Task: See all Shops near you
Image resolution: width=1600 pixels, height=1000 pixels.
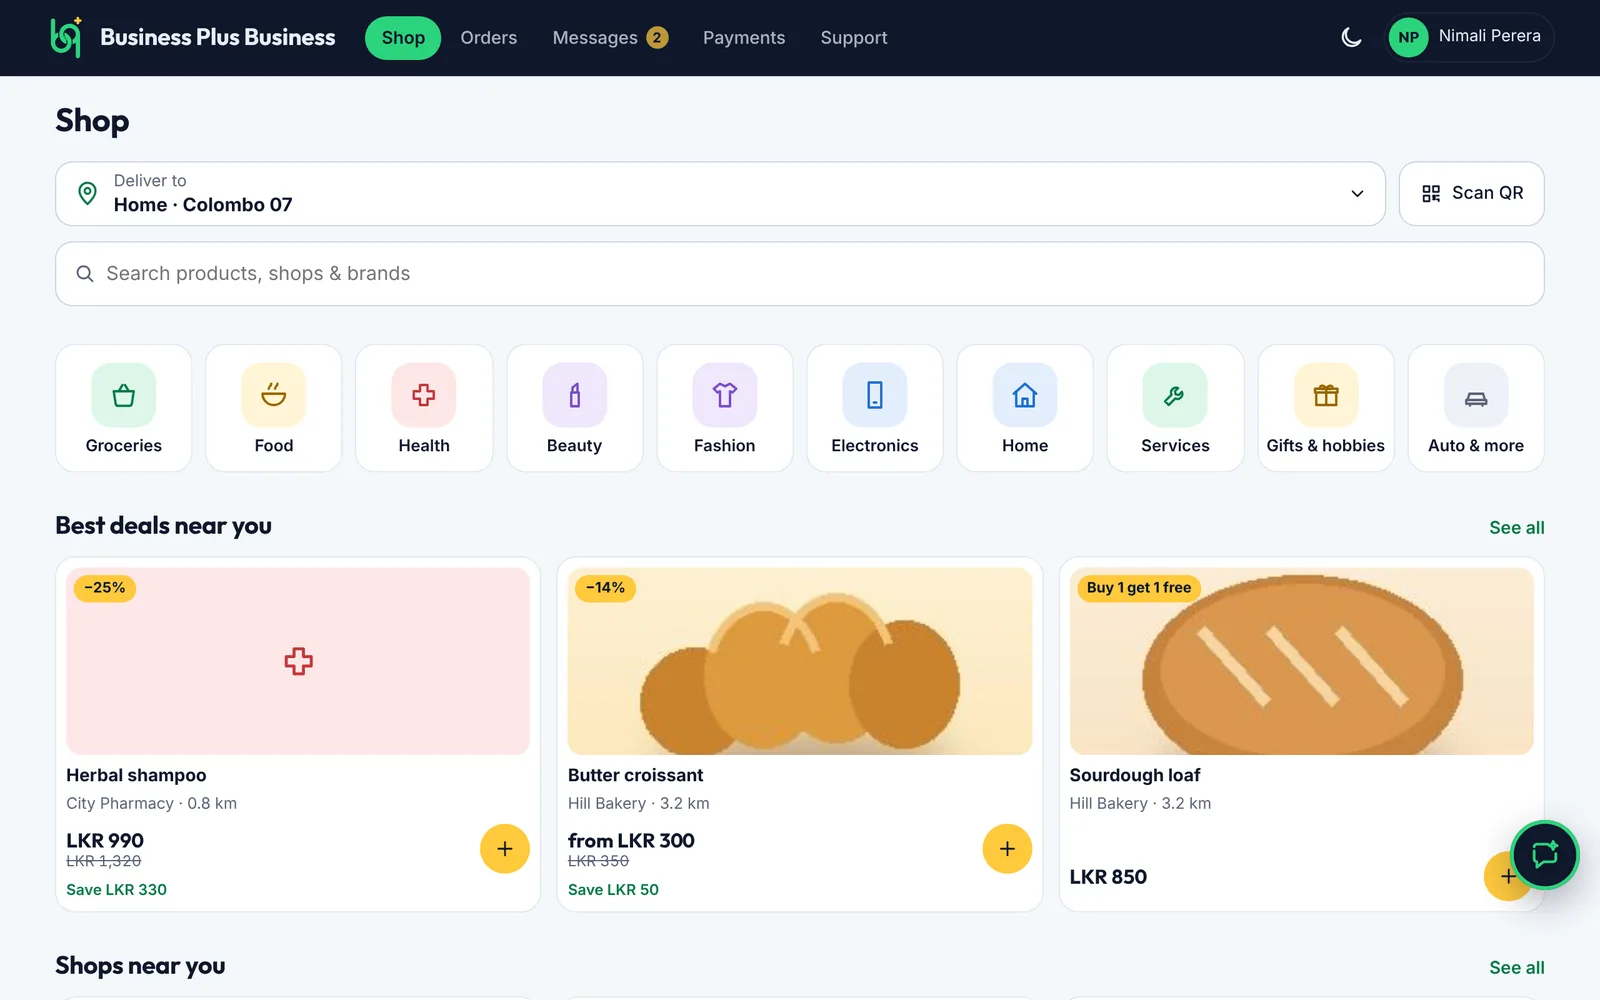Action: coord(1517,968)
